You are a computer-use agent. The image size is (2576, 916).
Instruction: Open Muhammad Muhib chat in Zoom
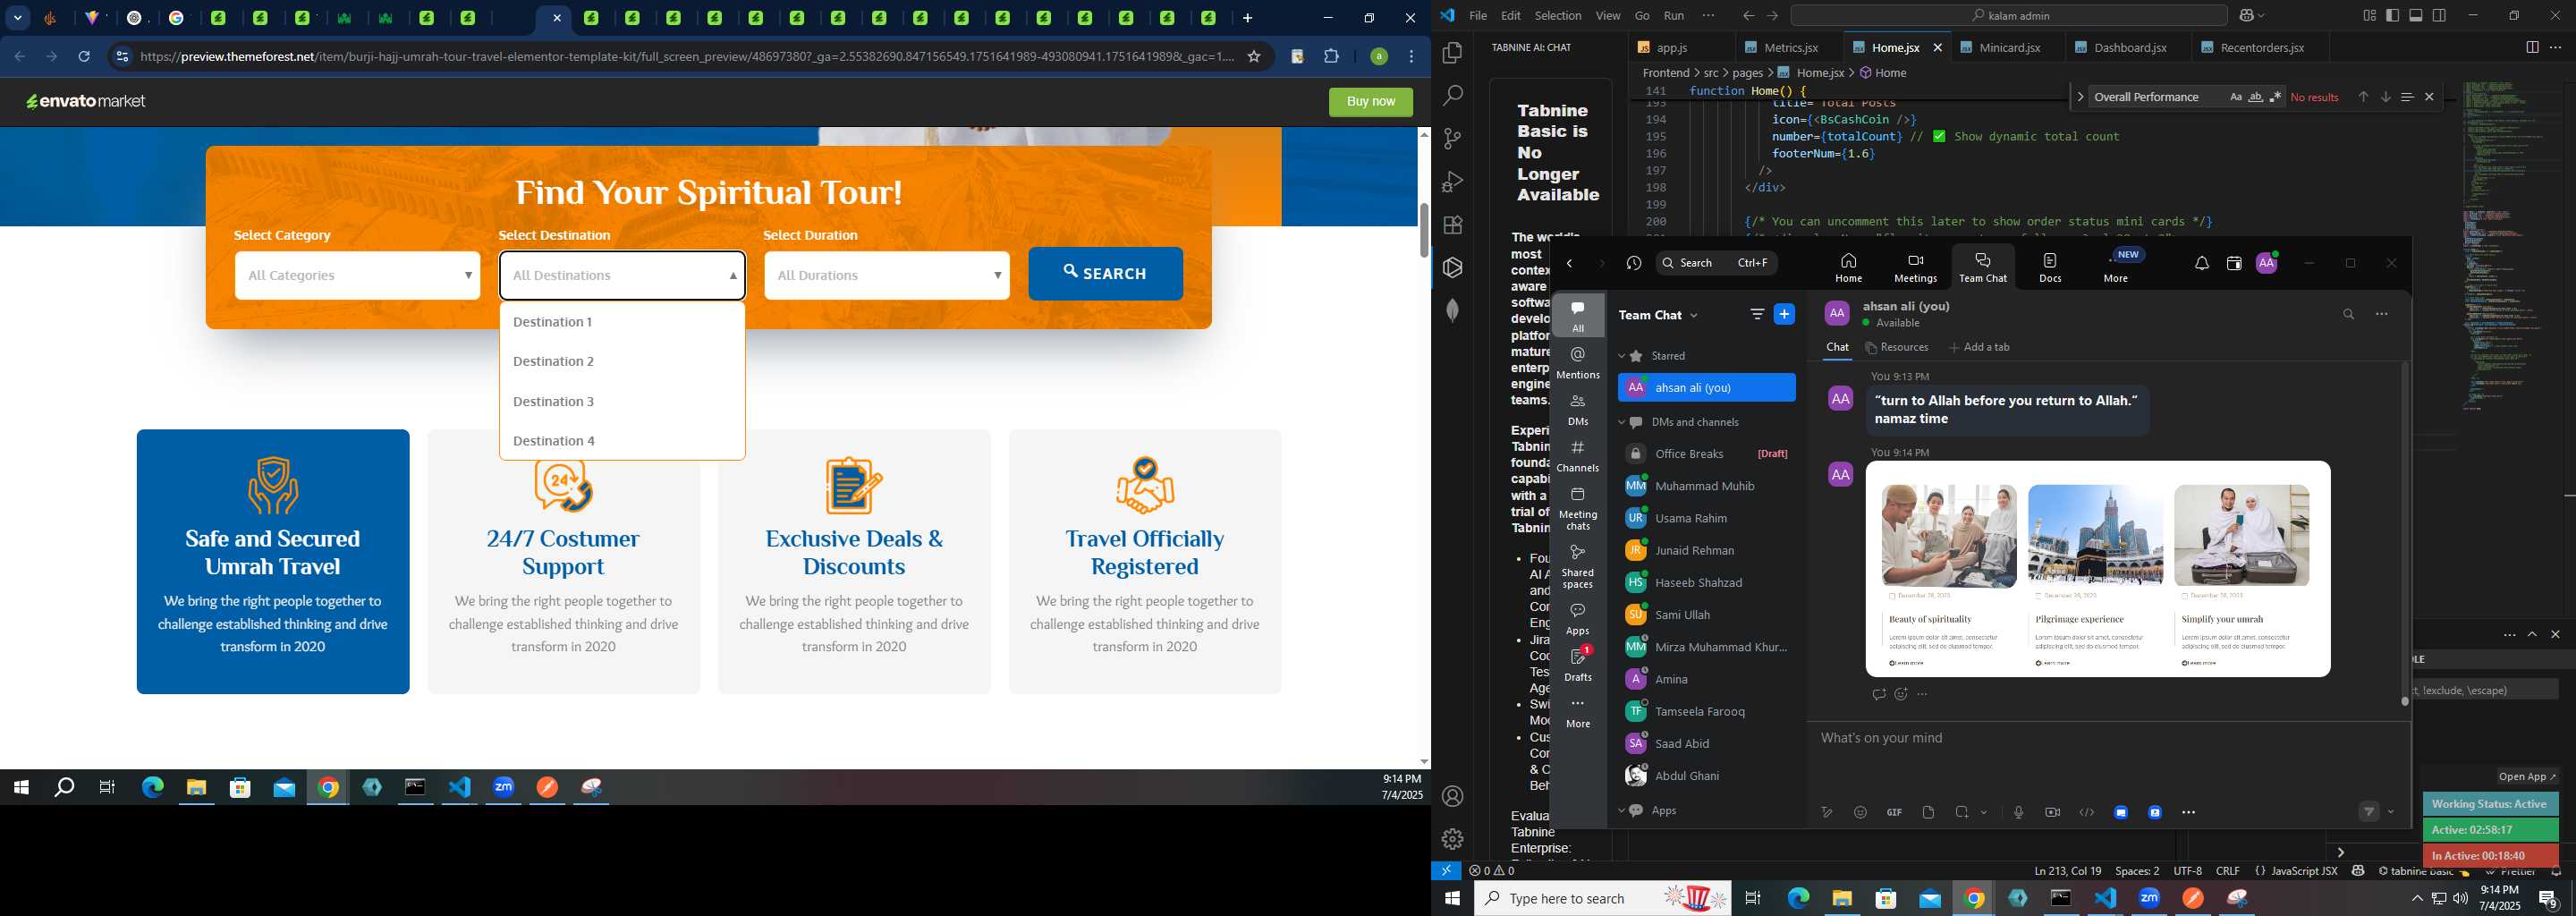(x=1706, y=487)
